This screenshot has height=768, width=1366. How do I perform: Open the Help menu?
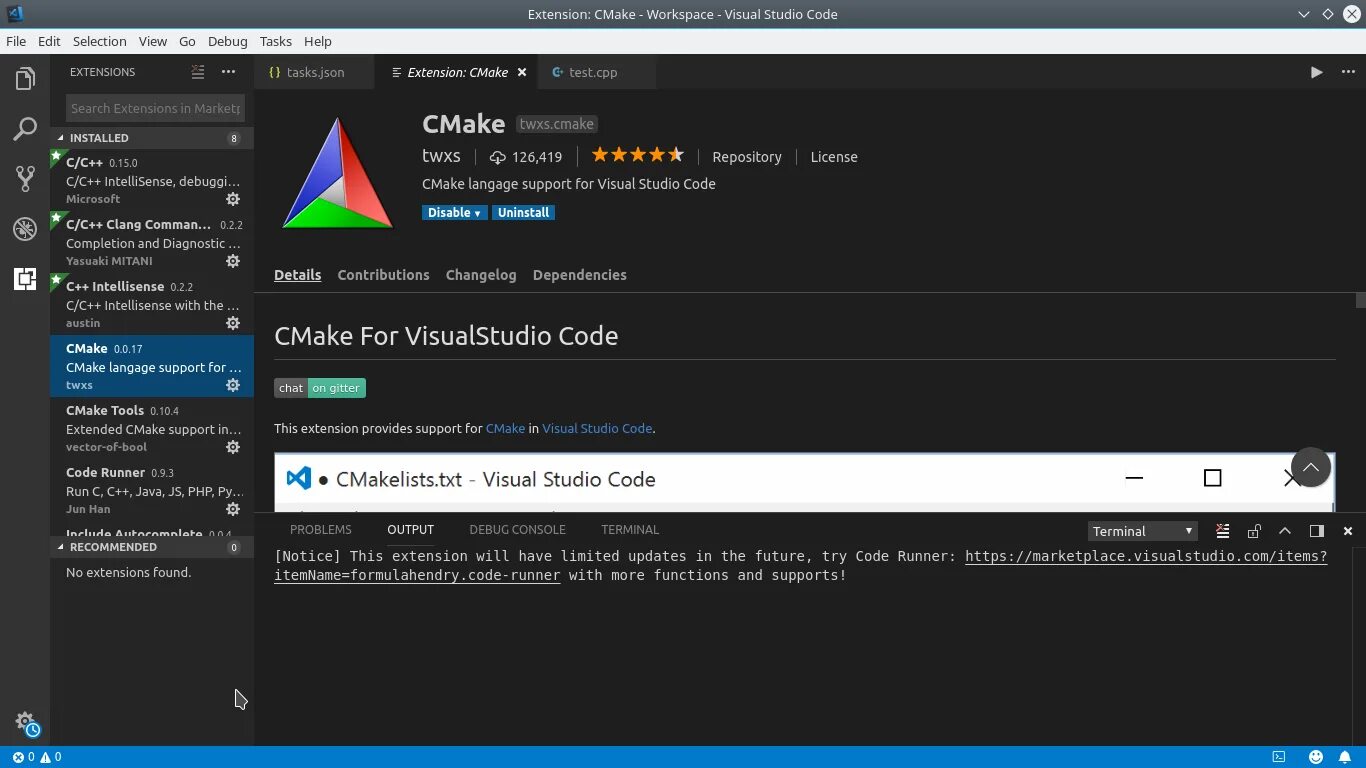(317, 41)
